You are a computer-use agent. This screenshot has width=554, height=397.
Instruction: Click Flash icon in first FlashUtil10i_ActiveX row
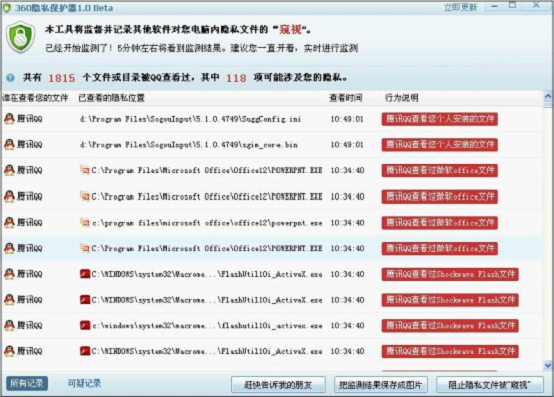point(85,274)
